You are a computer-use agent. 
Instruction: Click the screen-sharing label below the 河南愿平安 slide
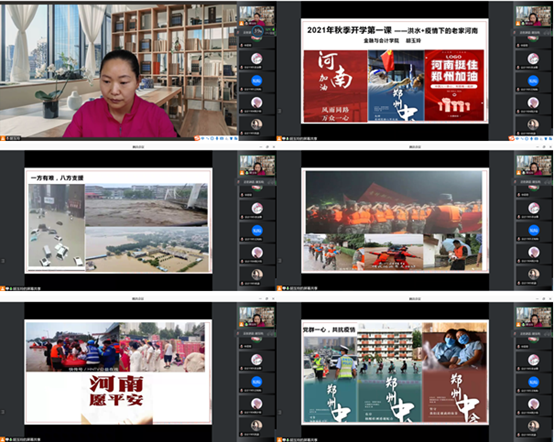(x=27, y=440)
